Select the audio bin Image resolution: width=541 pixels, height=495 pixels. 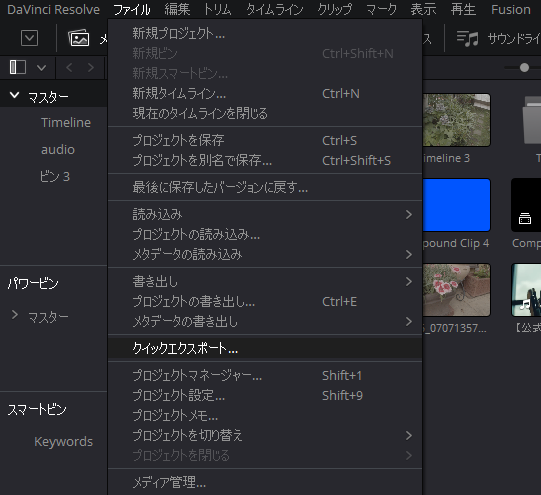58,150
